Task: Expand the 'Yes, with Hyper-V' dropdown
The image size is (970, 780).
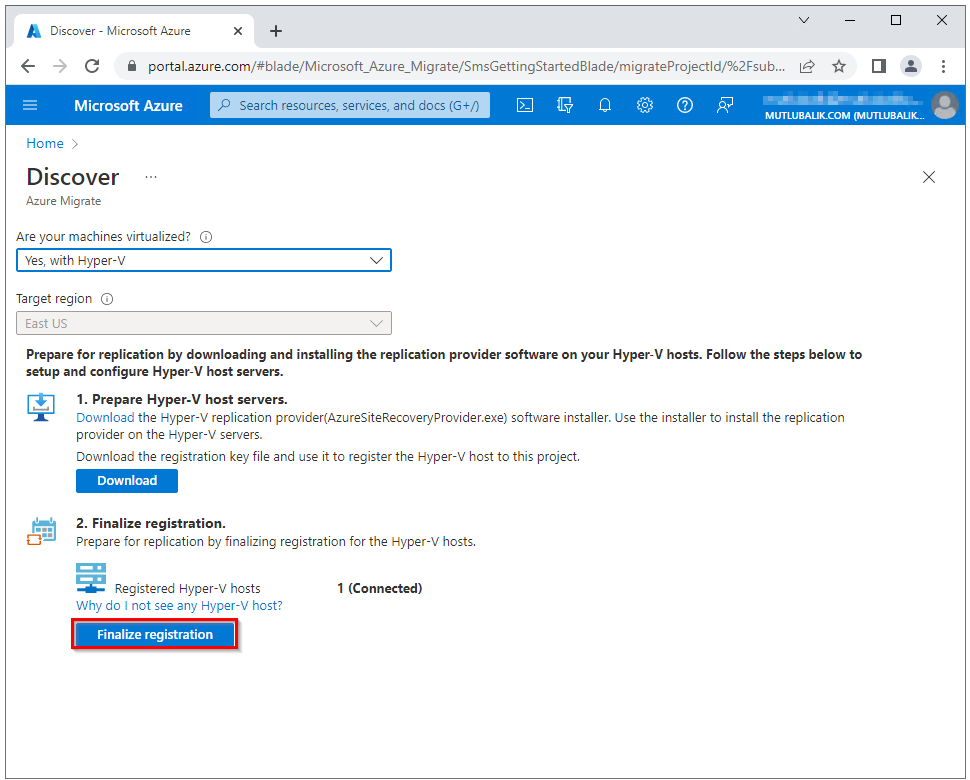Action: pyautogui.click(x=204, y=260)
